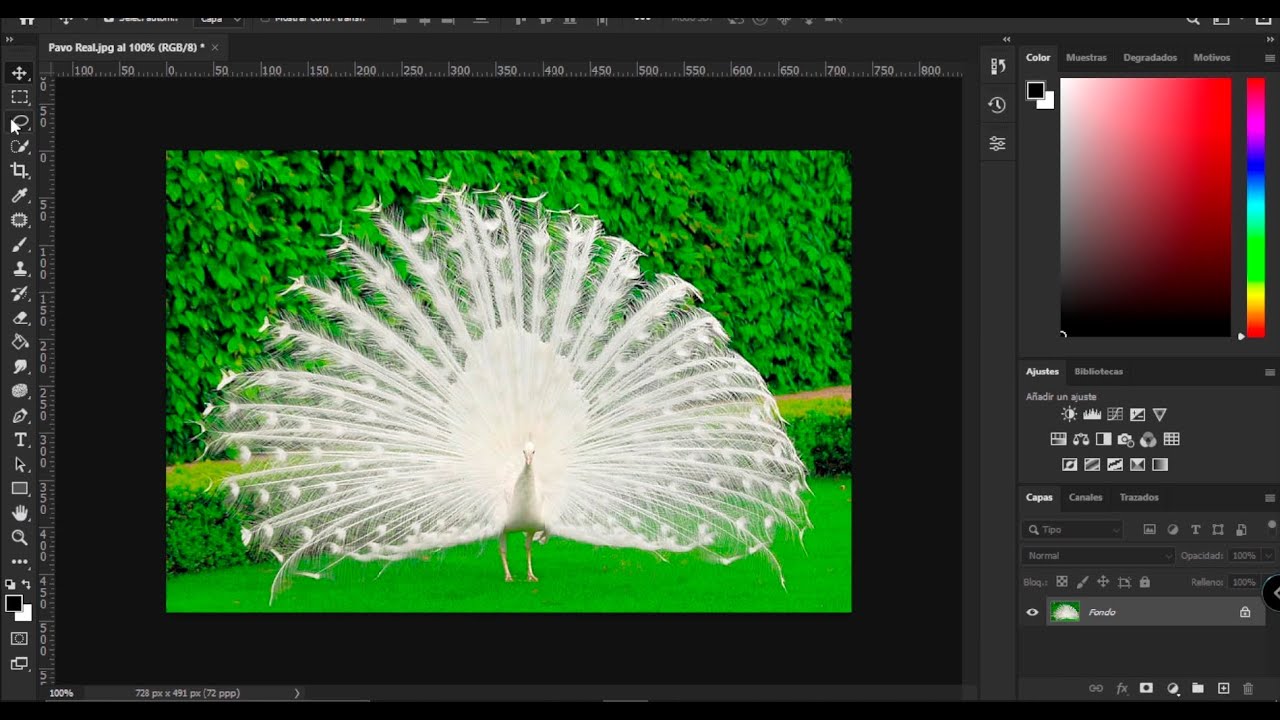
Task: Select the Path Selection tool
Action: pos(19,465)
